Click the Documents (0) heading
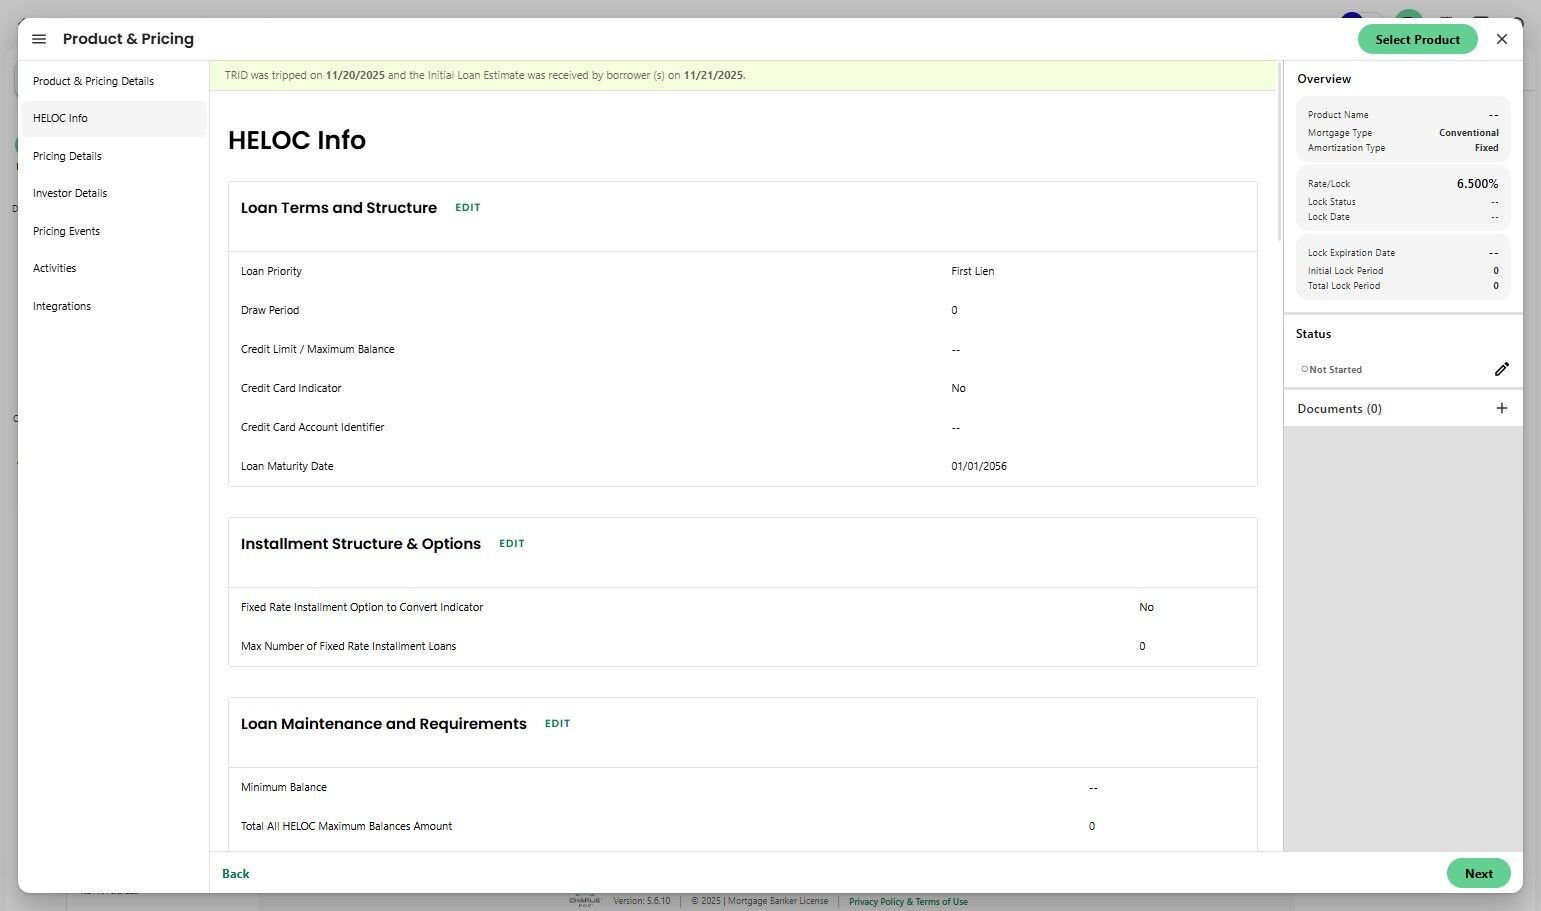Screen dimensions: 1541x911 (1339, 409)
